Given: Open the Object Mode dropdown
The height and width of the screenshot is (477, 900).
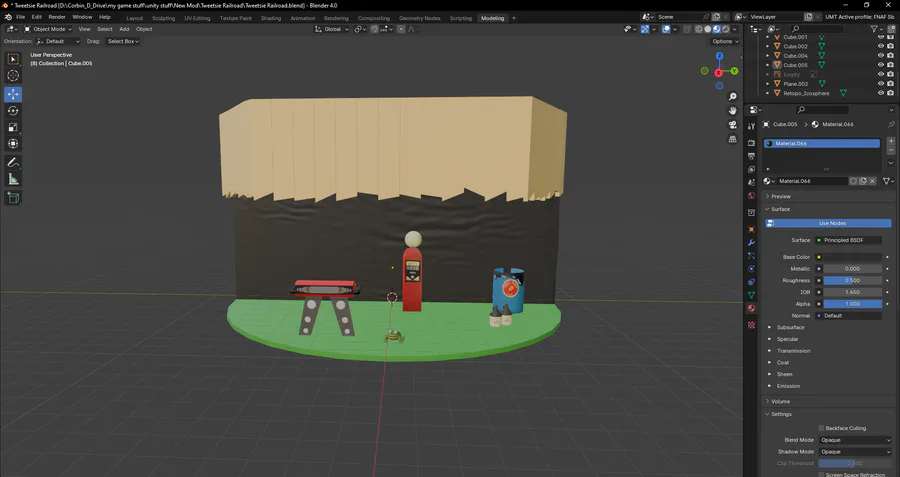Looking at the screenshot, I should (x=48, y=29).
